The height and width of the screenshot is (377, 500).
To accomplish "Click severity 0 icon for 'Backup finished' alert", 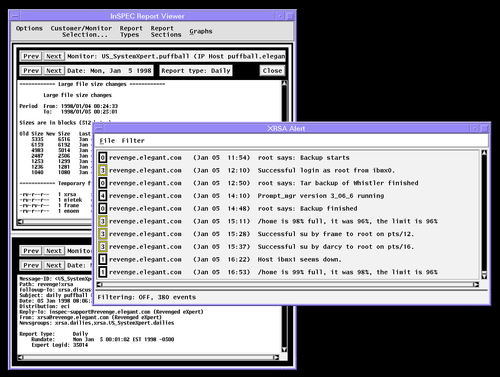I will coord(103,209).
